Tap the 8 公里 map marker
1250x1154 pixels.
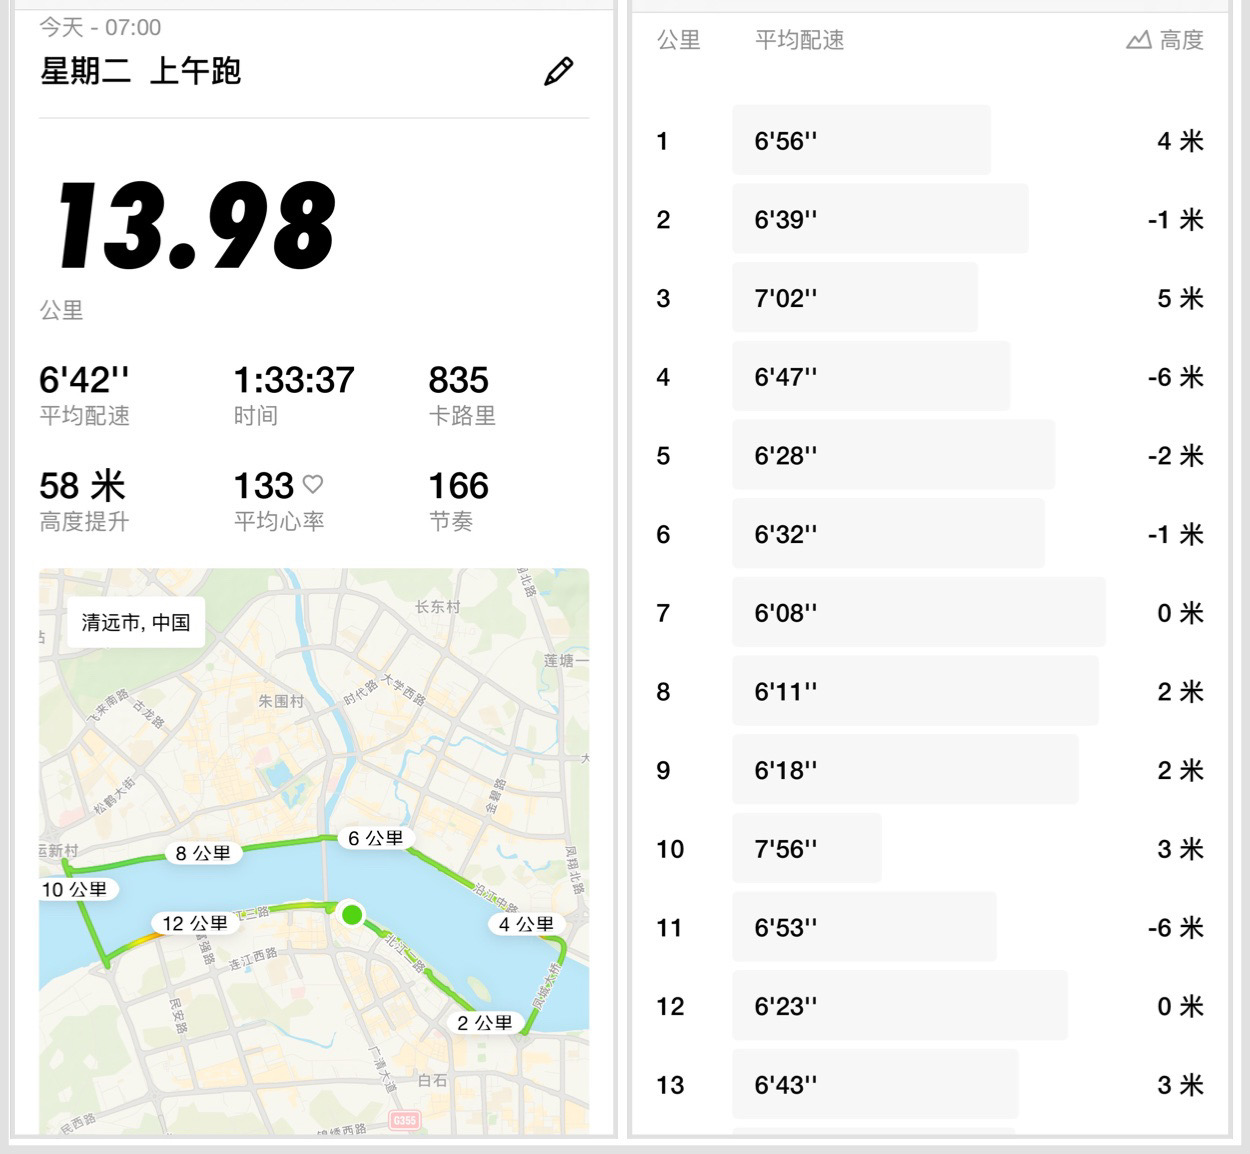pos(203,853)
